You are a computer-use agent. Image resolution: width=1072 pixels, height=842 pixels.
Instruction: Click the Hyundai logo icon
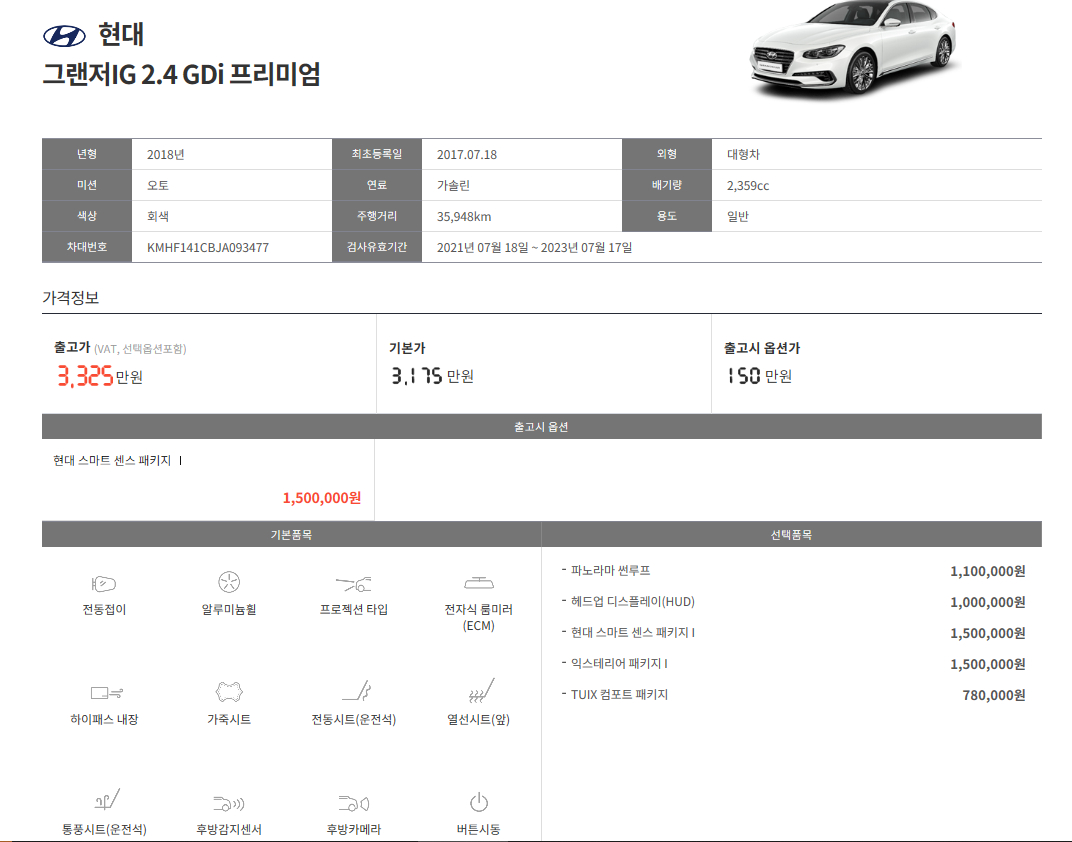pos(64,36)
